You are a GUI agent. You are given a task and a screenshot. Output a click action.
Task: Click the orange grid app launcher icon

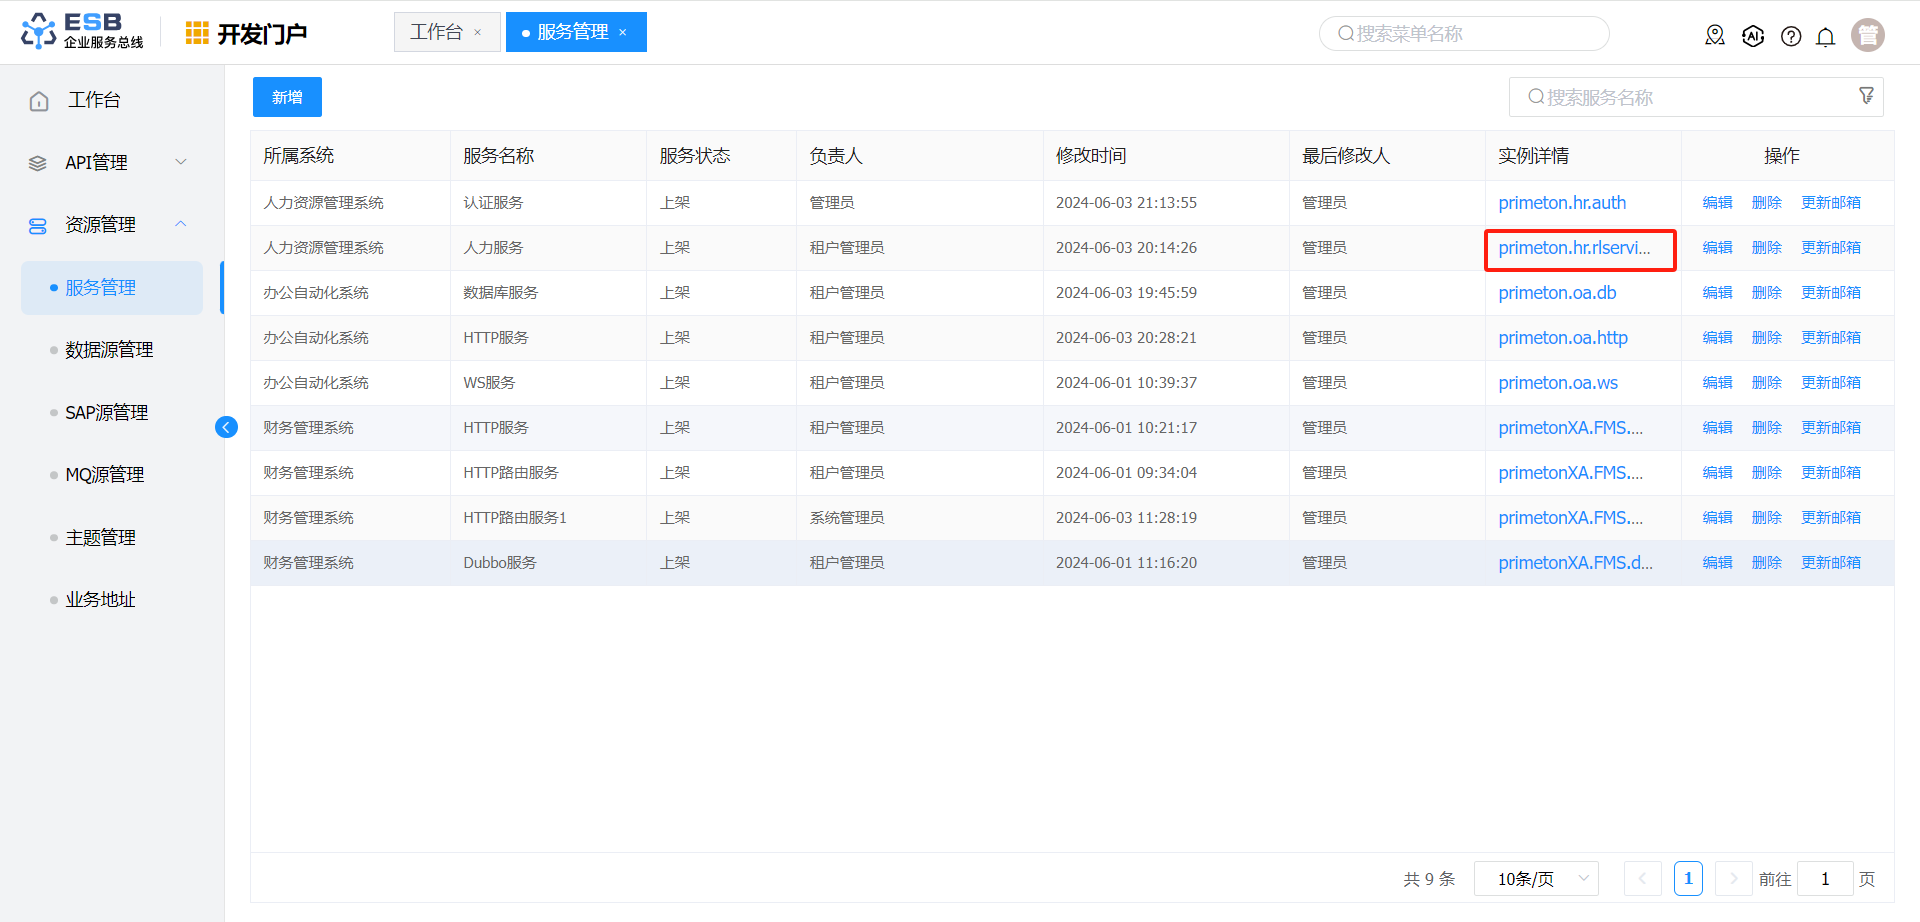(x=197, y=33)
